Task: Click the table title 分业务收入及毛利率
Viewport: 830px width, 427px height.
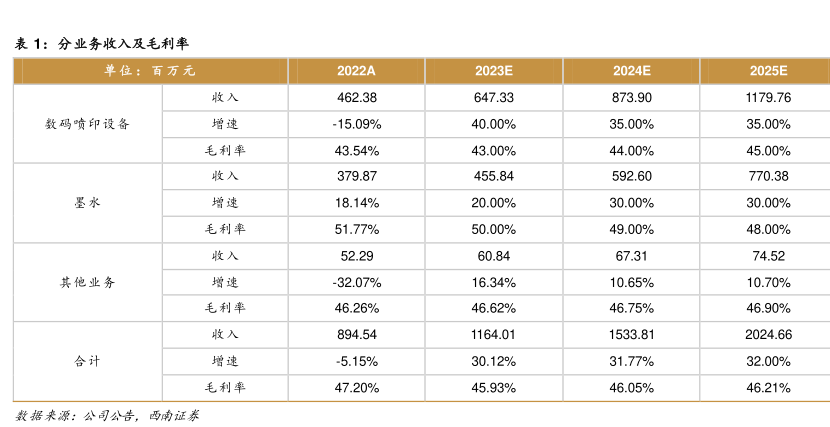Action: coord(122,43)
